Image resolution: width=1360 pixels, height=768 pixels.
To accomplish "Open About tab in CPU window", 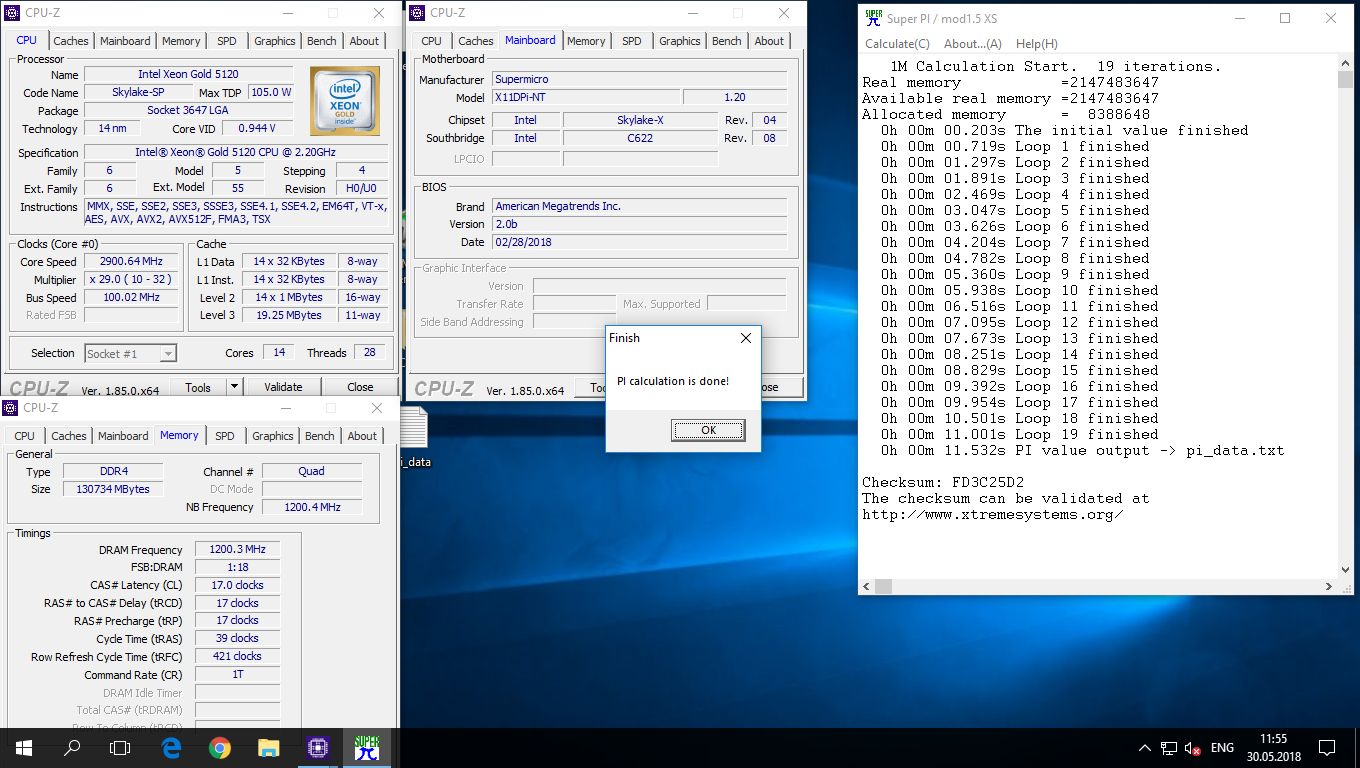I will [364, 41].
